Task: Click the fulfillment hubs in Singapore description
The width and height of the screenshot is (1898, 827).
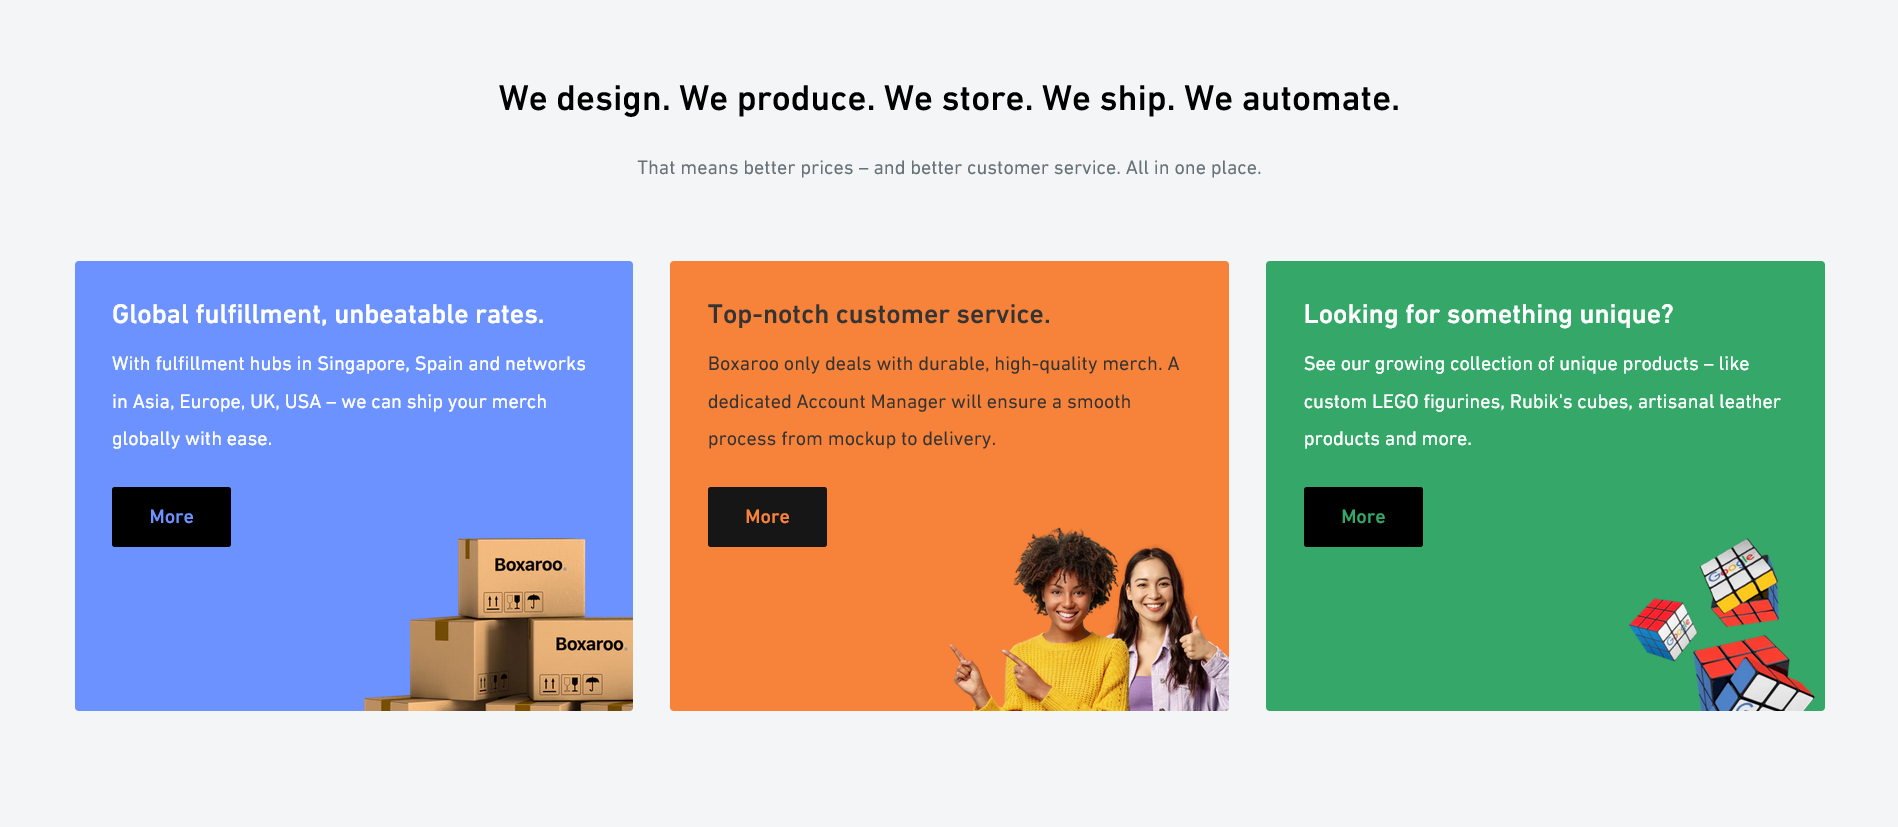Action: (x=349, y=401)
